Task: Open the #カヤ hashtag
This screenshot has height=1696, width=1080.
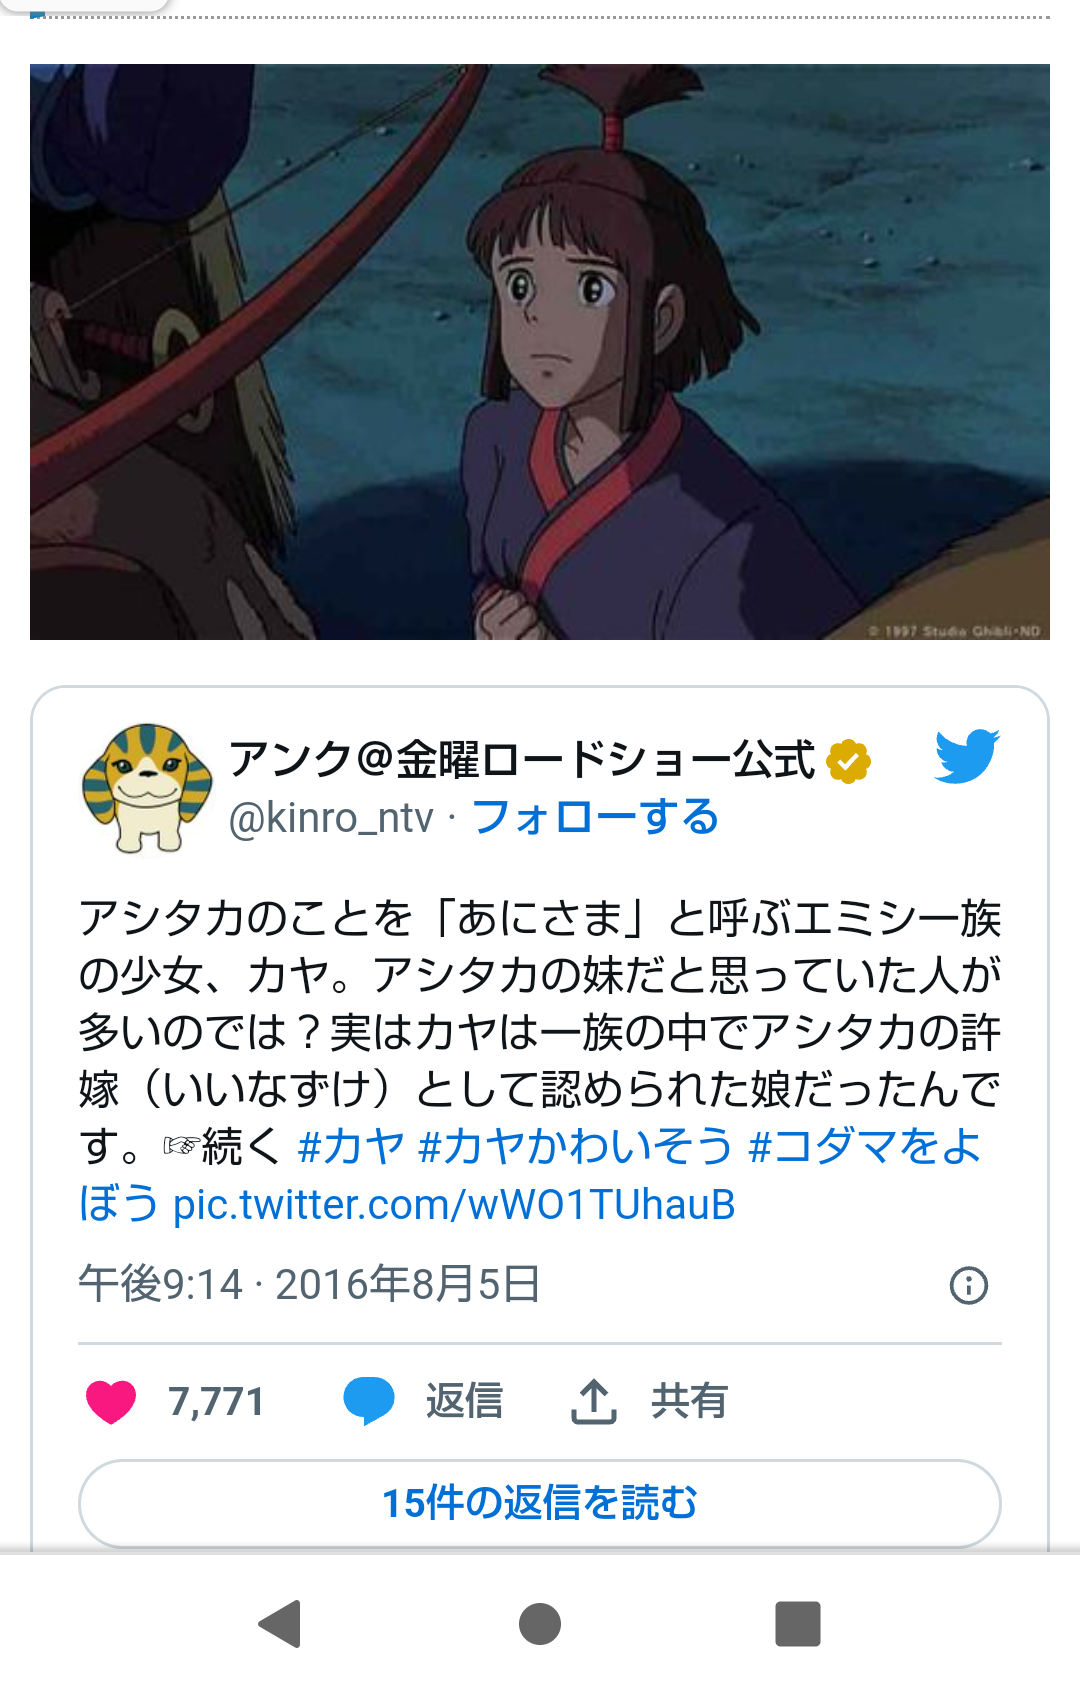Action: (351, 1146)
